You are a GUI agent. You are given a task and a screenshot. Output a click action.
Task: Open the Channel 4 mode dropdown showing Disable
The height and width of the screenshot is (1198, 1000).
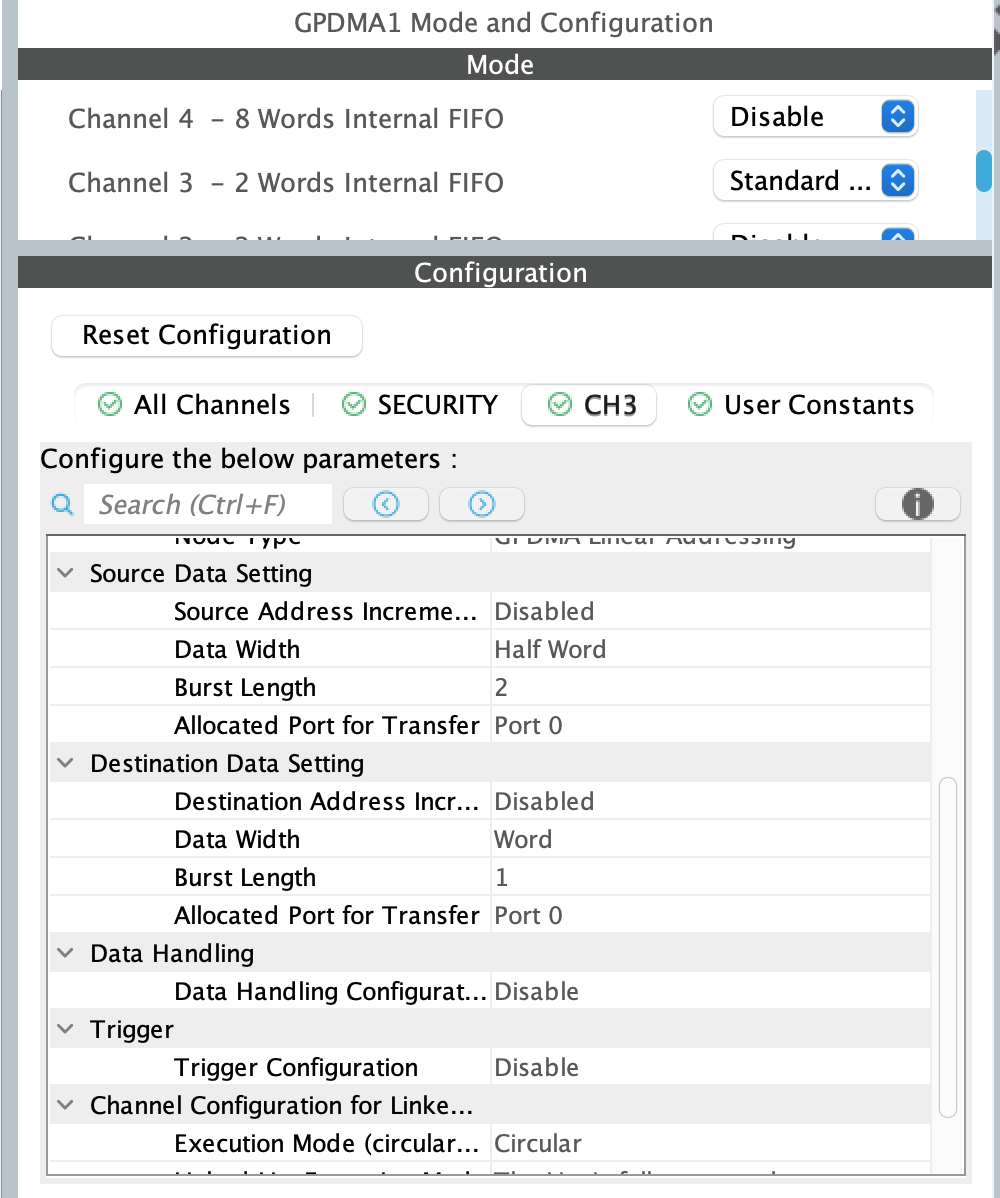coord(815,116)
